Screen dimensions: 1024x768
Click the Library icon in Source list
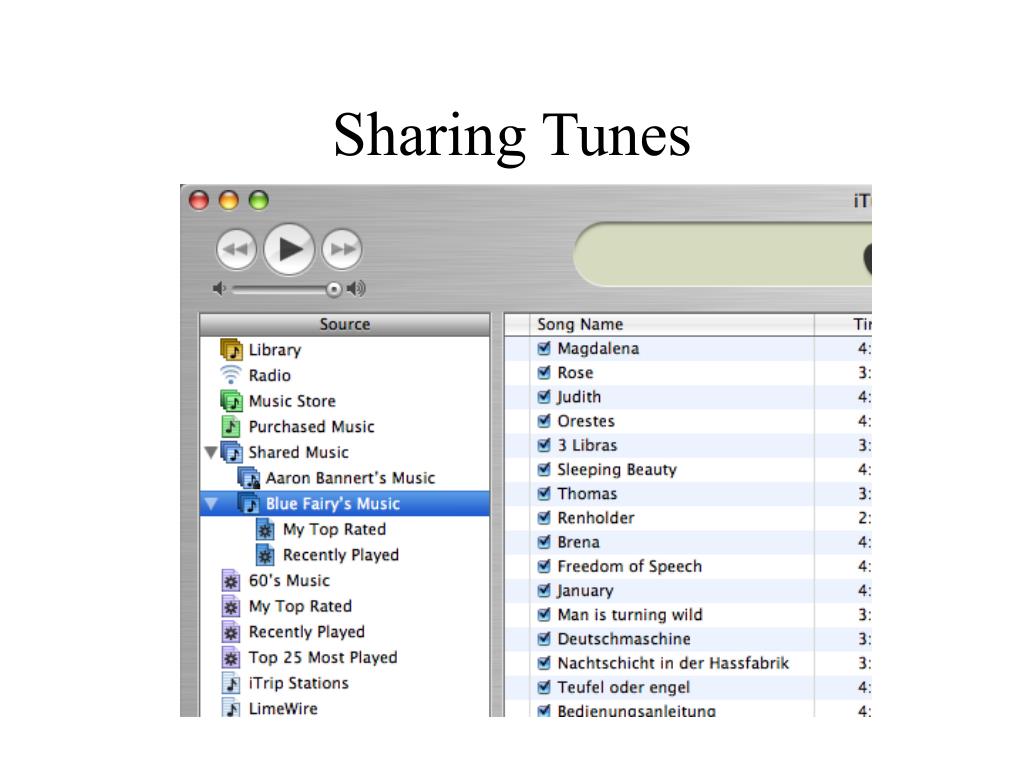click(x=231, y=349)
